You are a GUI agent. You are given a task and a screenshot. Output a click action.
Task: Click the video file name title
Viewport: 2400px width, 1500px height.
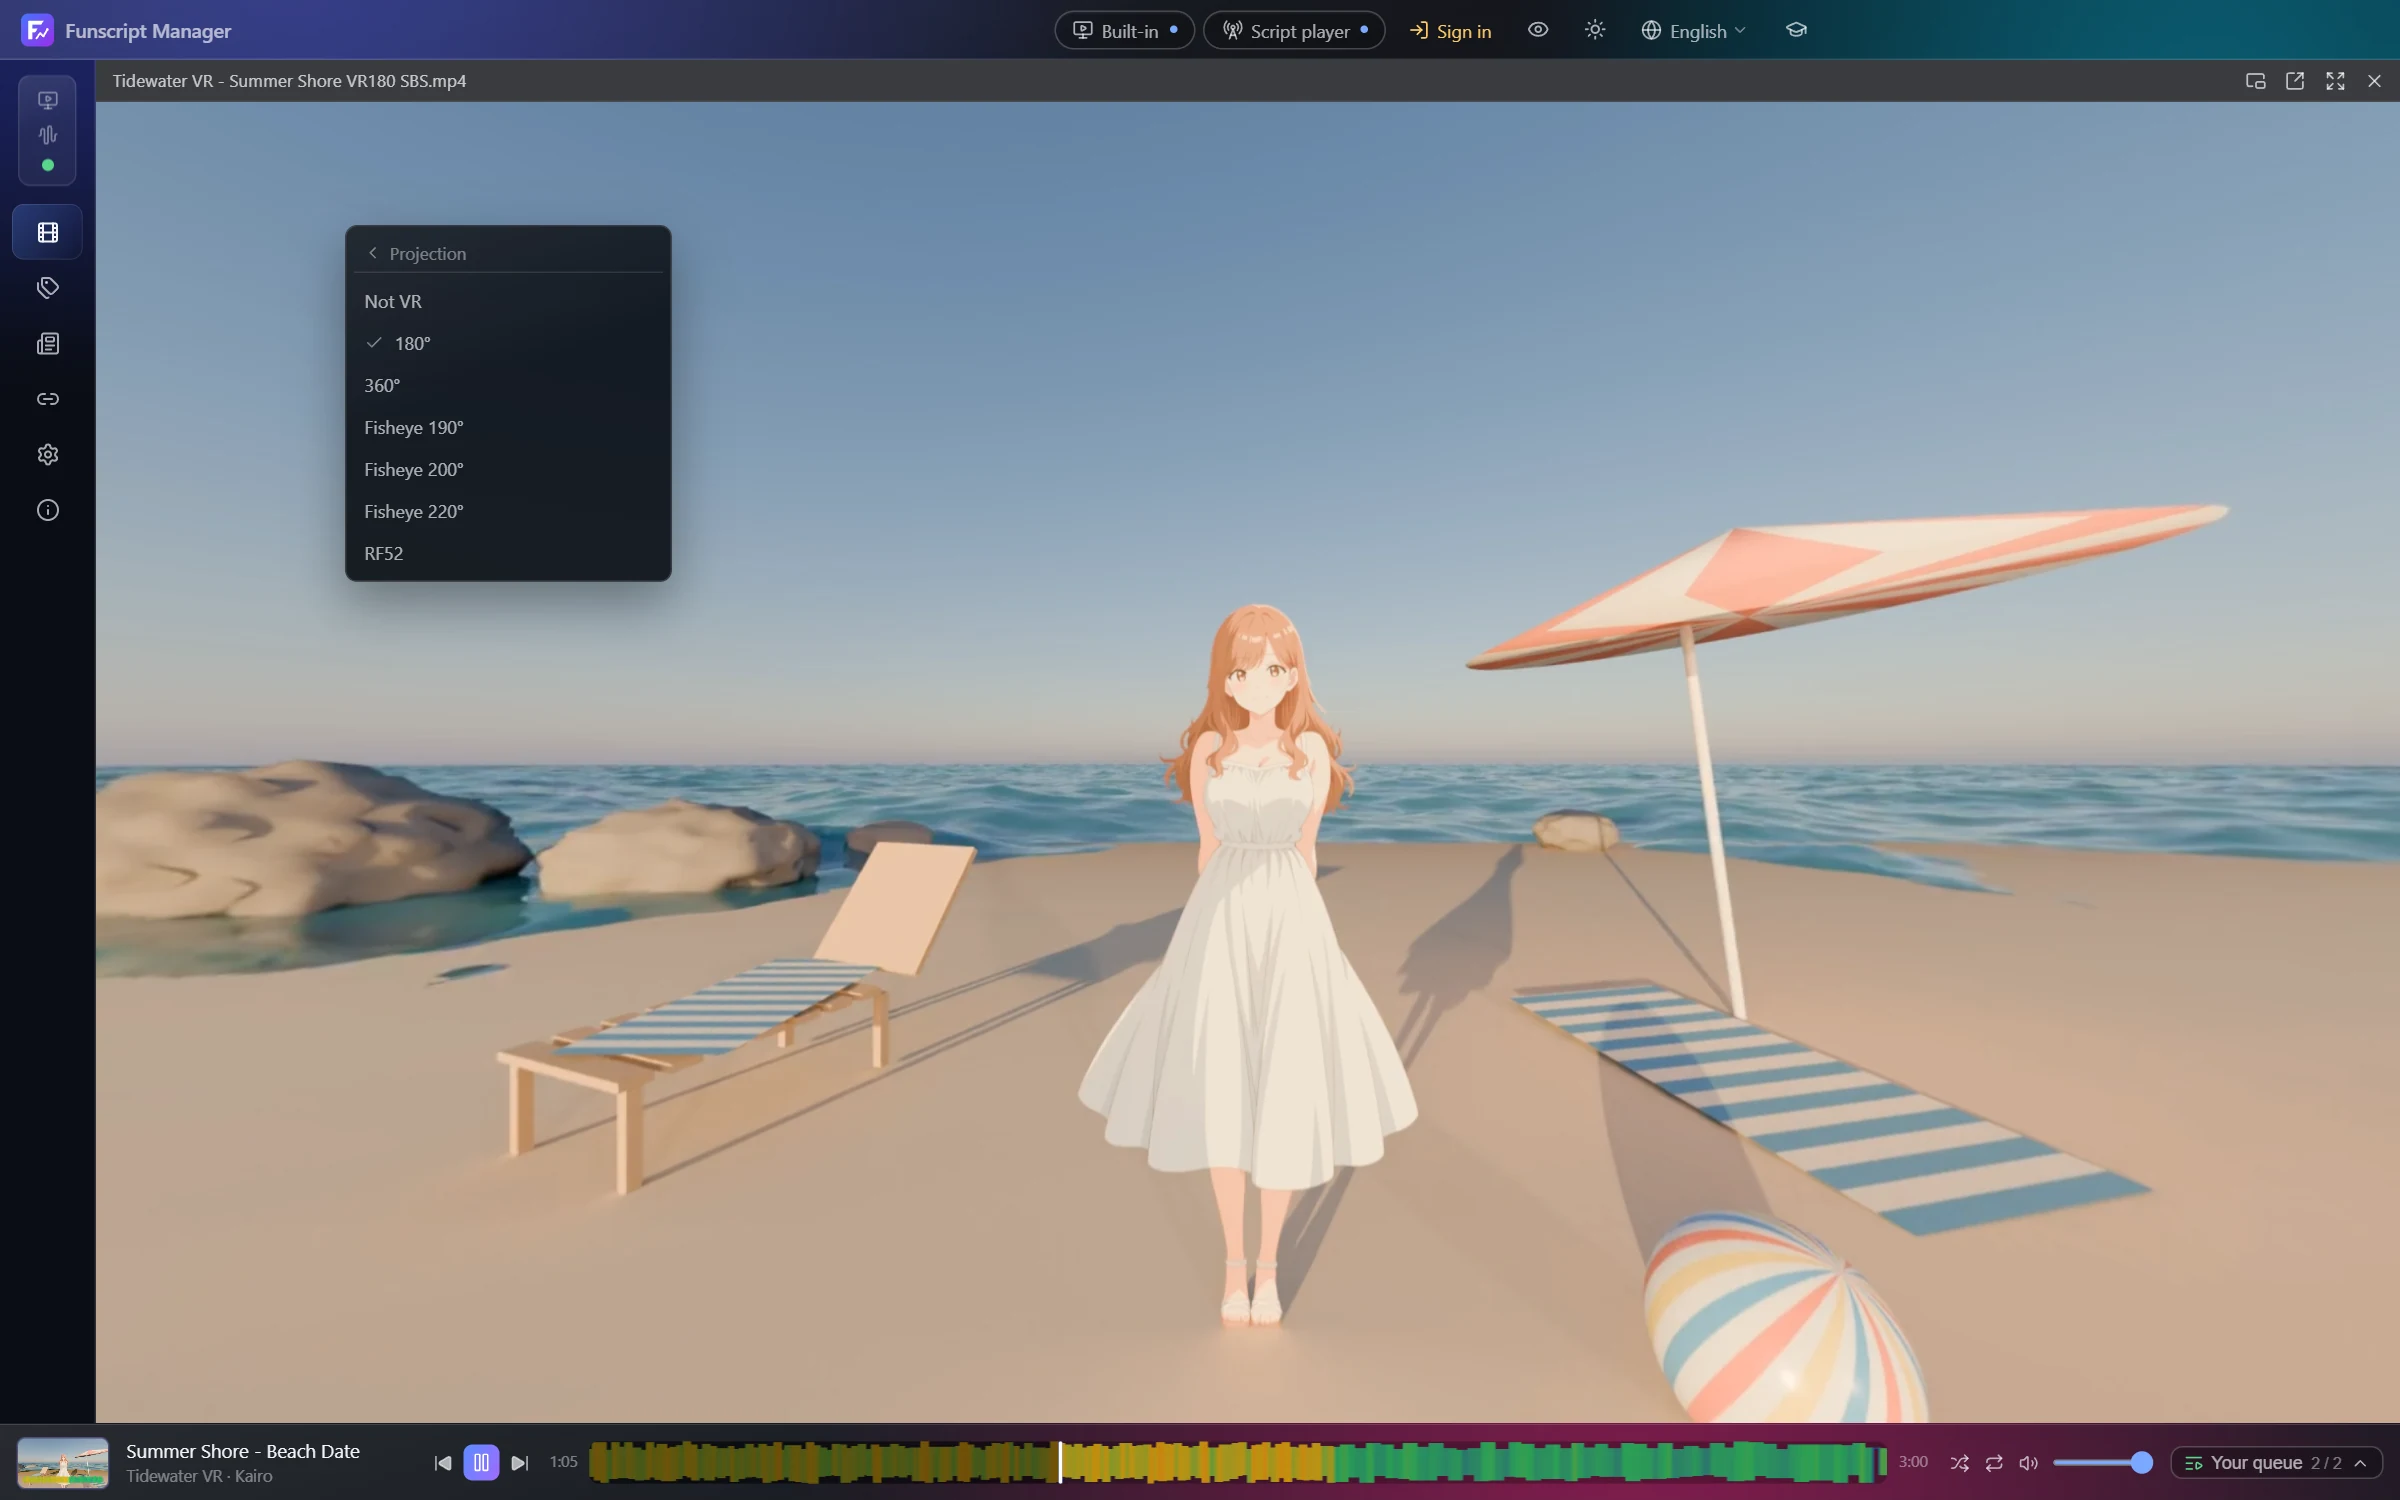pos(289,81)
